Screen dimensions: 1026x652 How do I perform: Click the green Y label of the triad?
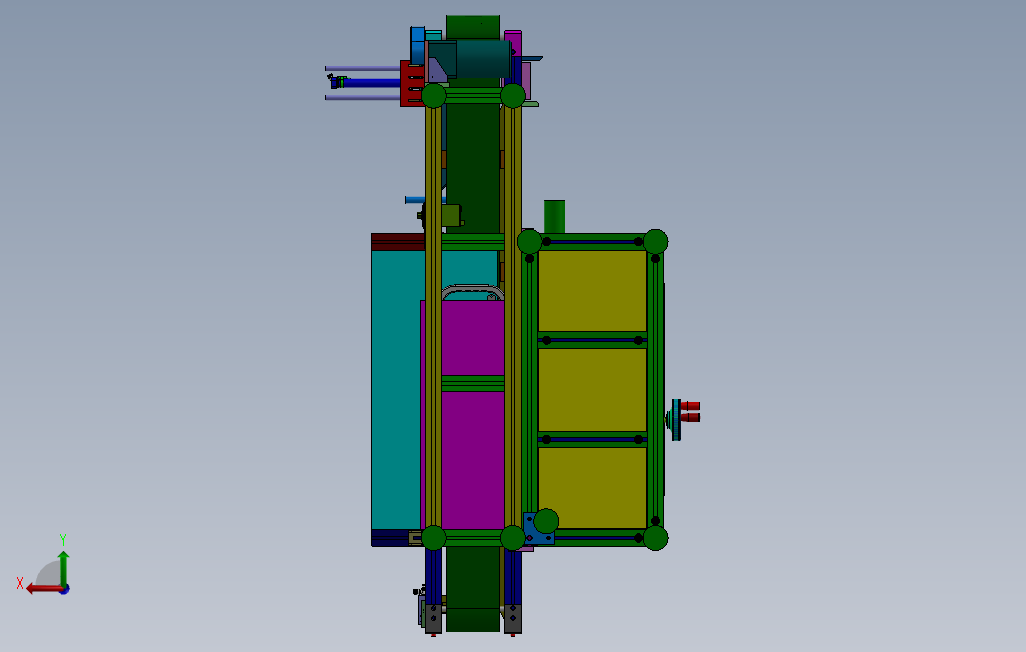[63, 539]
